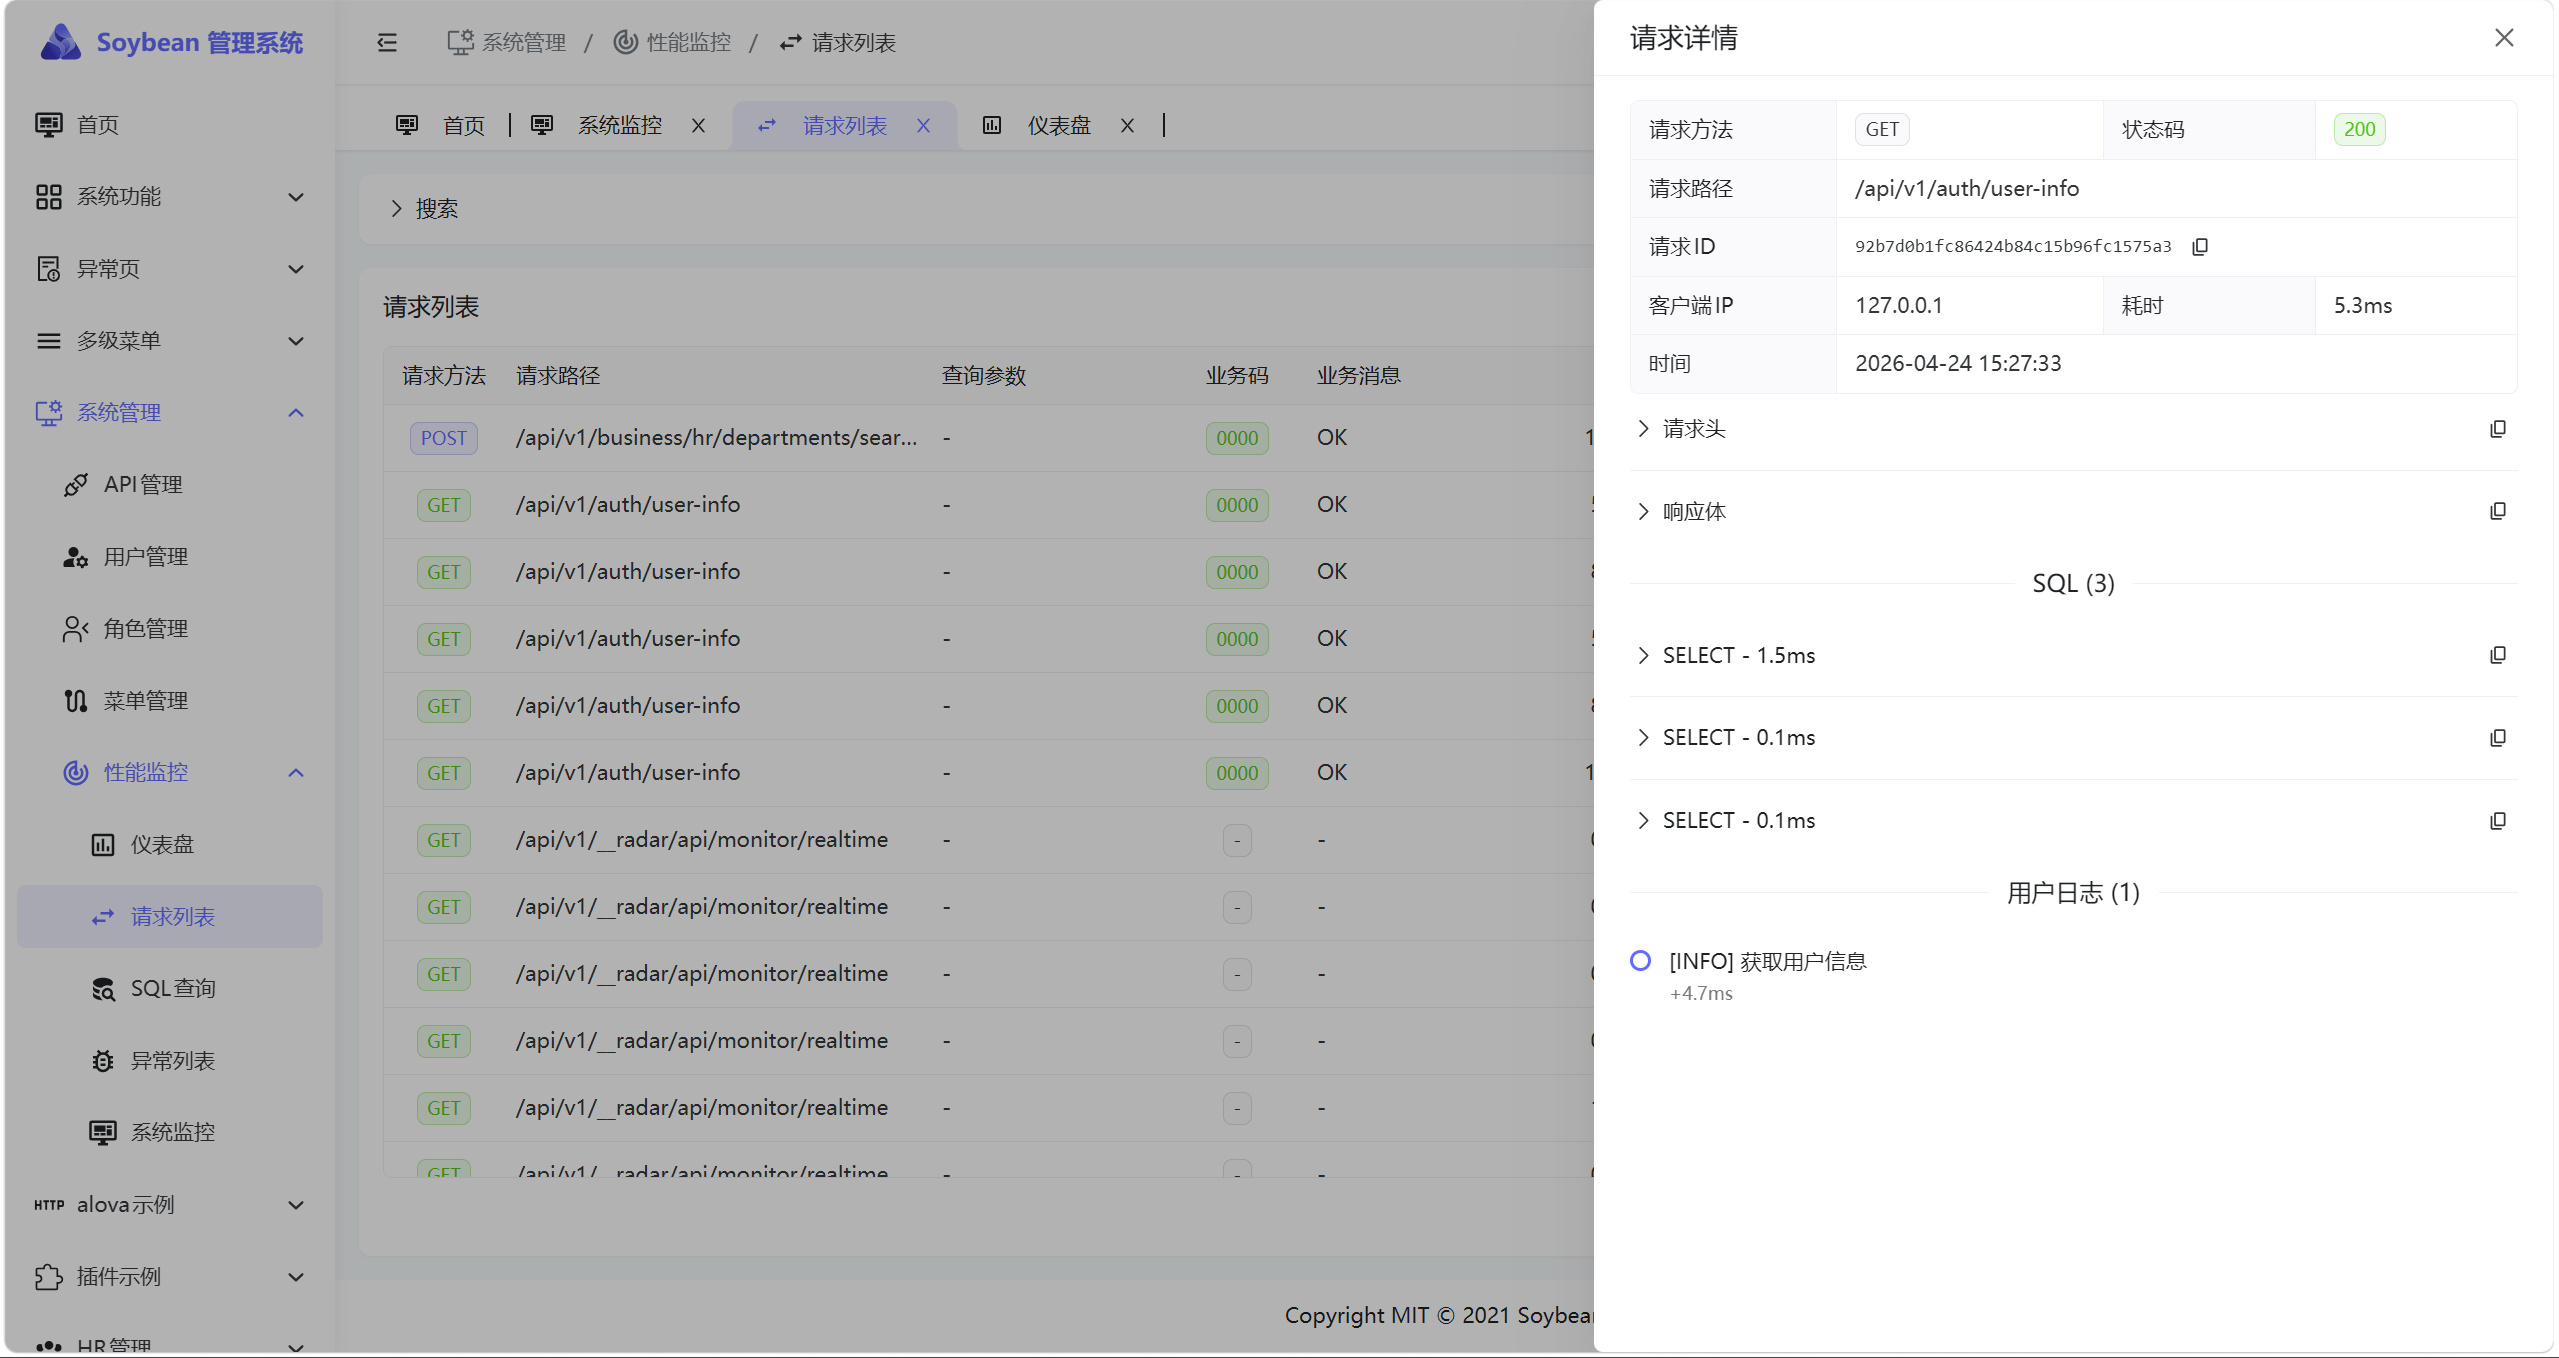Switch to the 系统监控 tab

tap(619, 125)
